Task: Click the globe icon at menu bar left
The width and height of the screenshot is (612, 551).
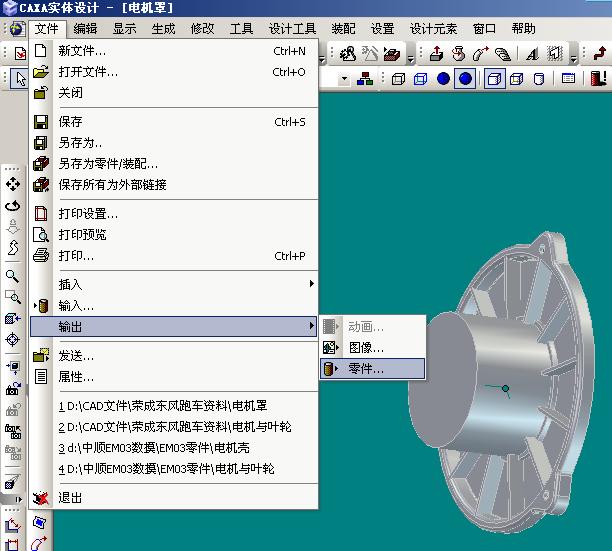Action: tap(17, 29)
